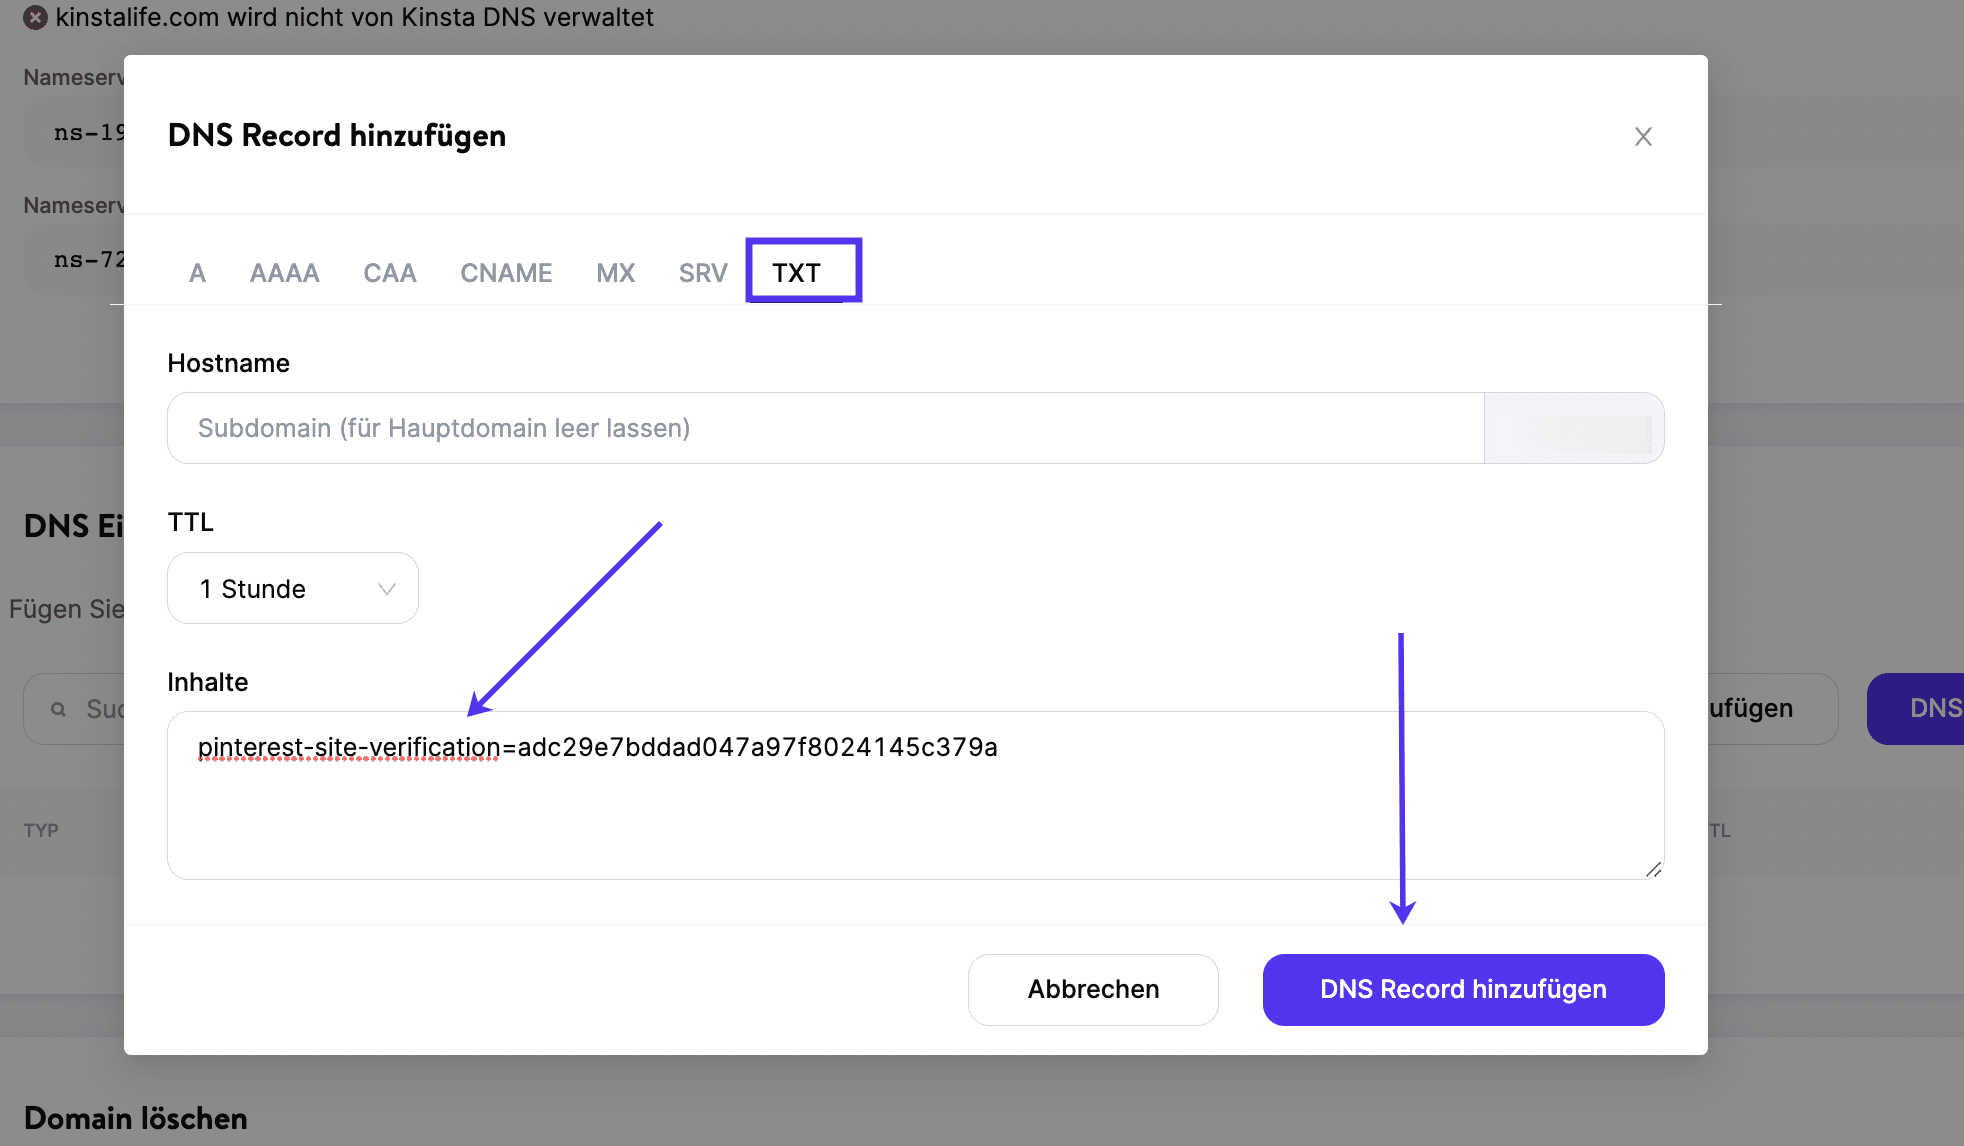This screenshot has height=1146, width=1964.
Task: Click the red error icon beside kinstalife.com
Action: coord(35,18)
